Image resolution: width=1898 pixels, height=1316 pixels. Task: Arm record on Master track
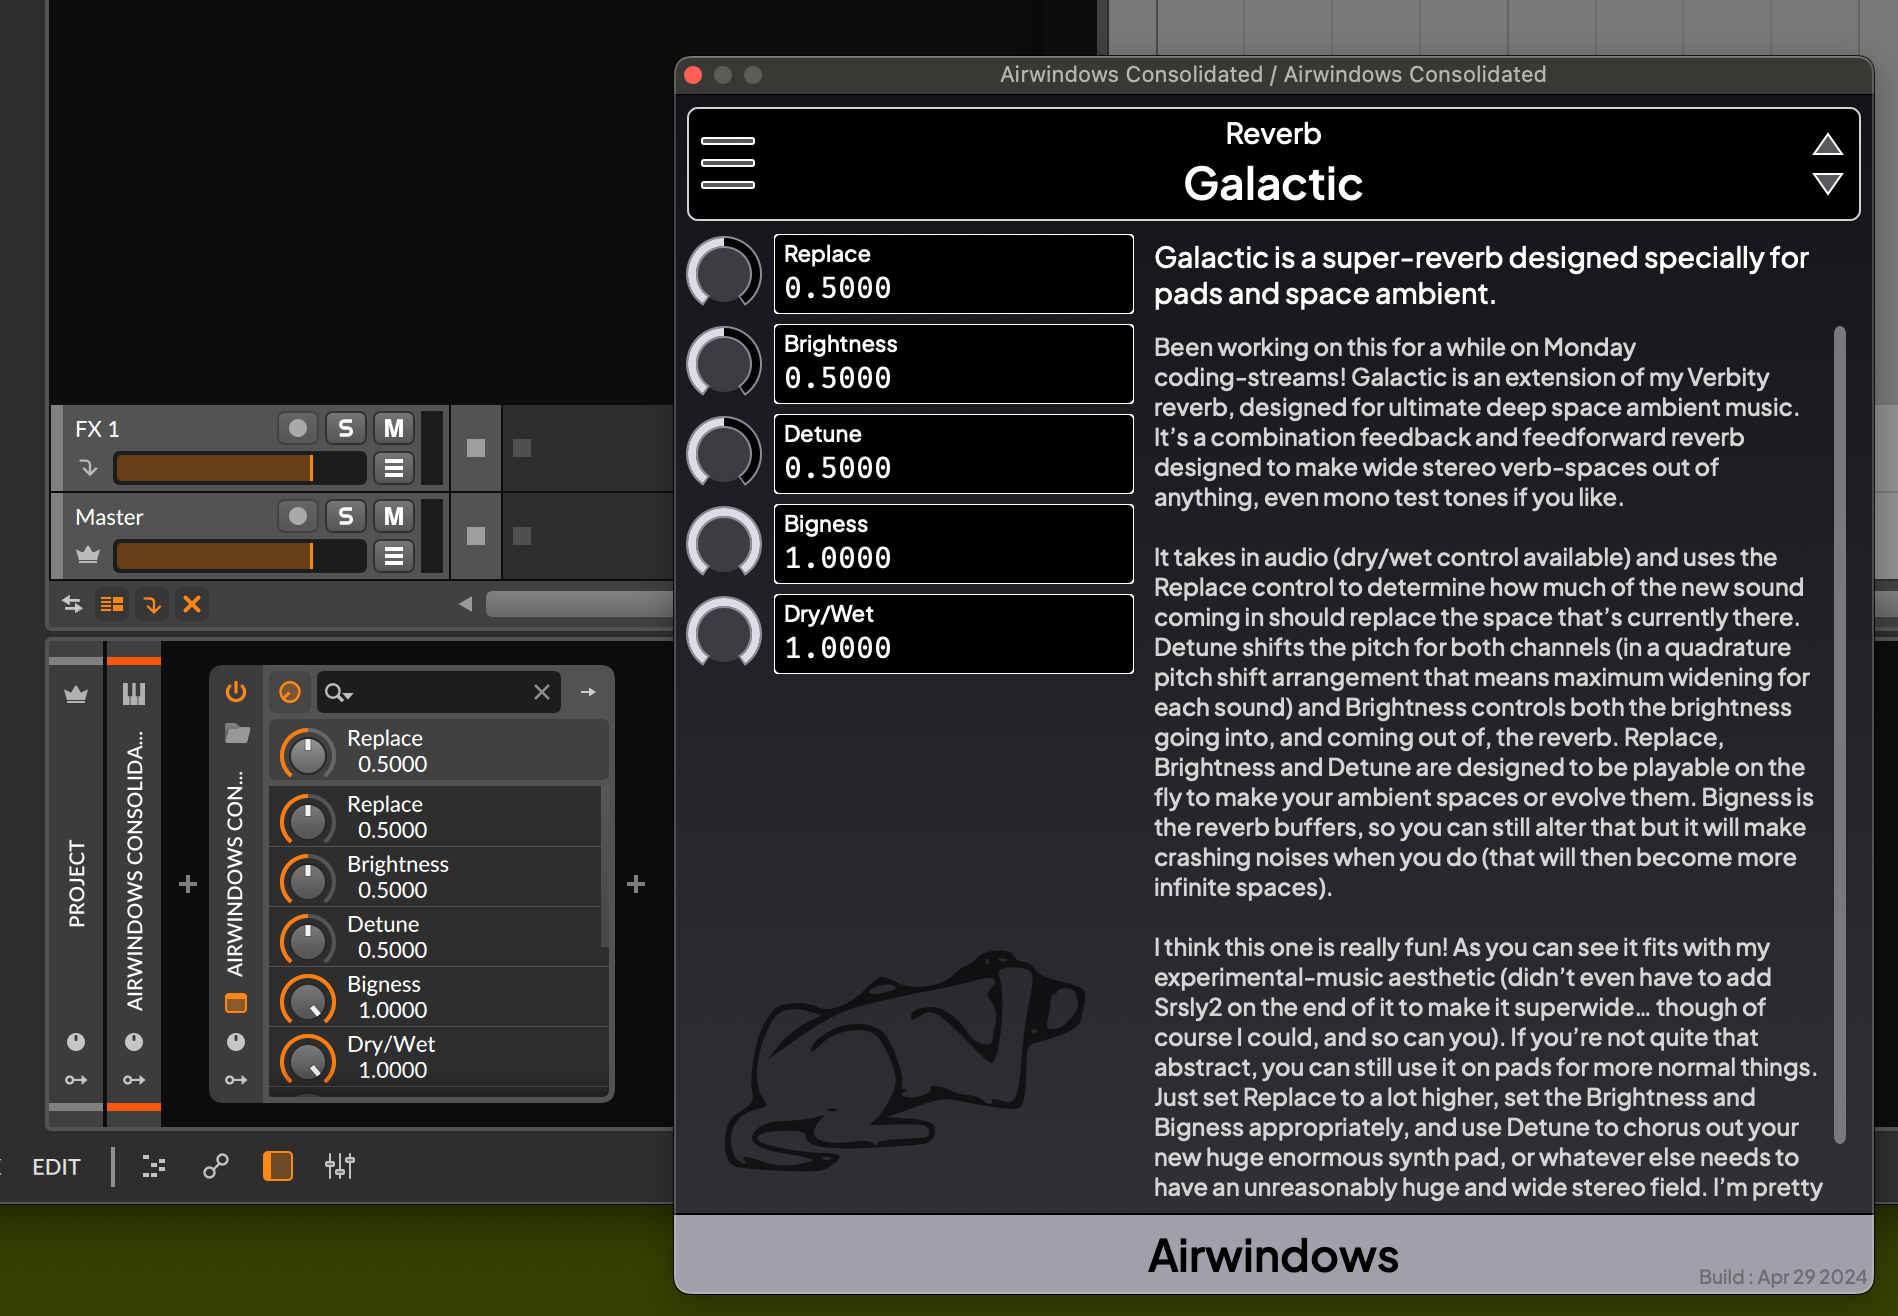(297, 516)
